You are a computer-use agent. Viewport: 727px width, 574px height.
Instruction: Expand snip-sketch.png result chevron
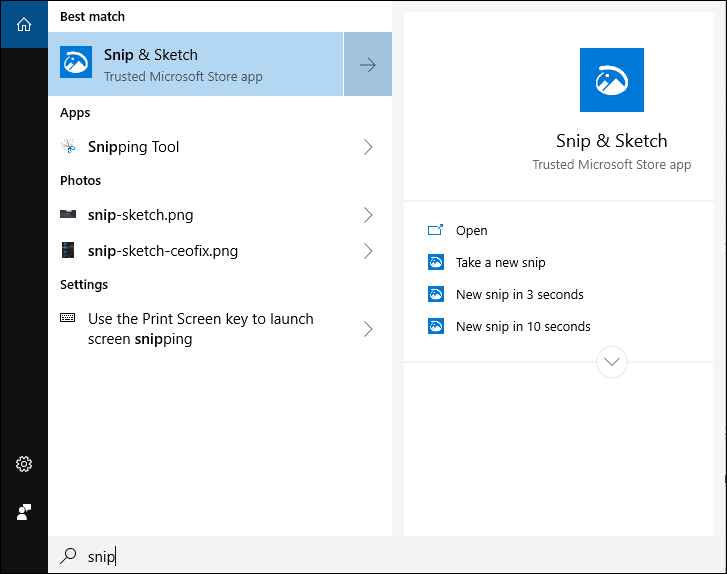(367, 215)
